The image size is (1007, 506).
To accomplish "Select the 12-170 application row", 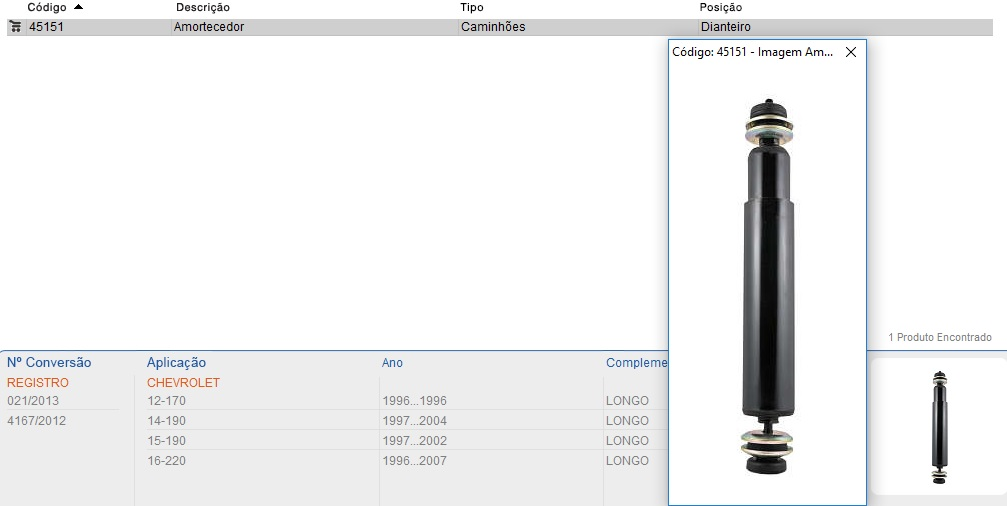I will [166, 401].
